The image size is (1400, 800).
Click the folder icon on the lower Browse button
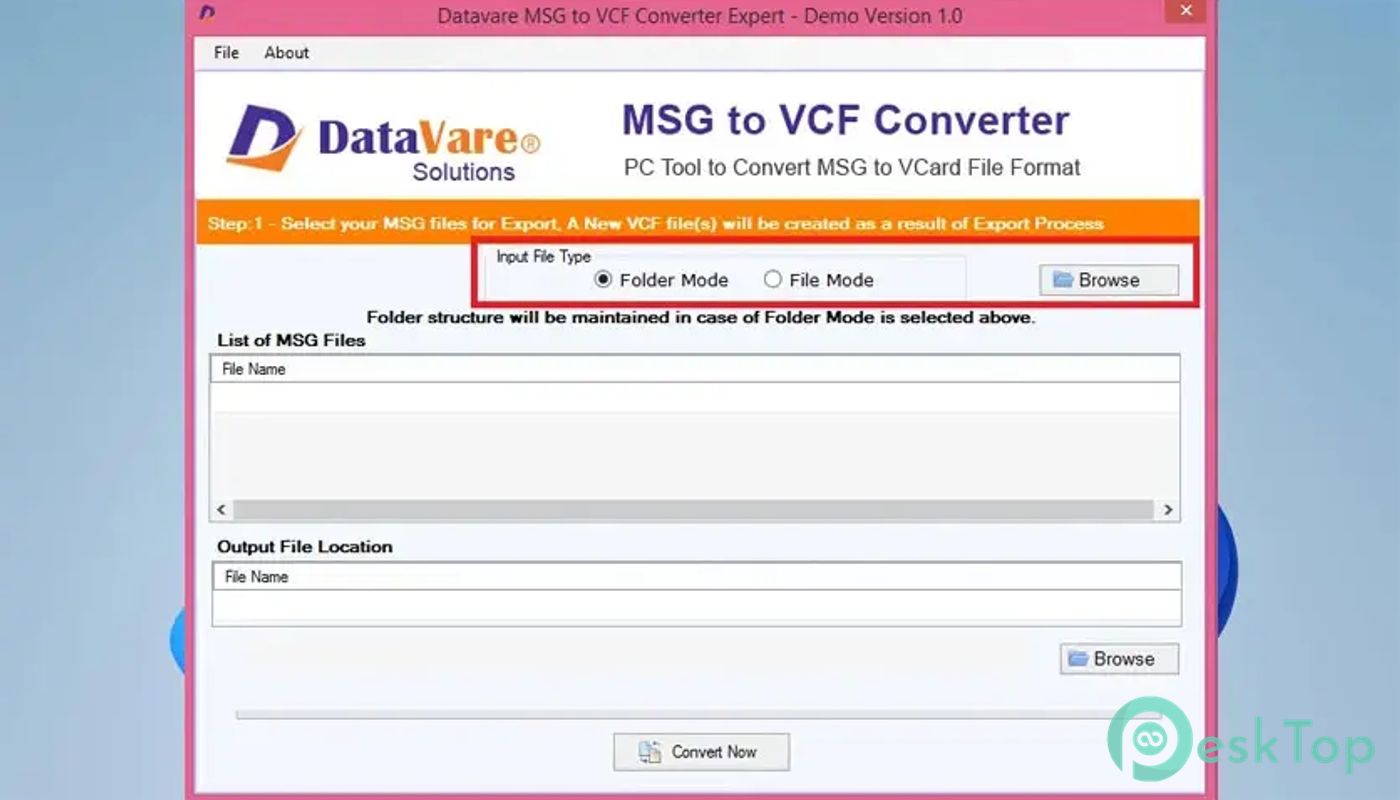click(x=1078, y=659)
